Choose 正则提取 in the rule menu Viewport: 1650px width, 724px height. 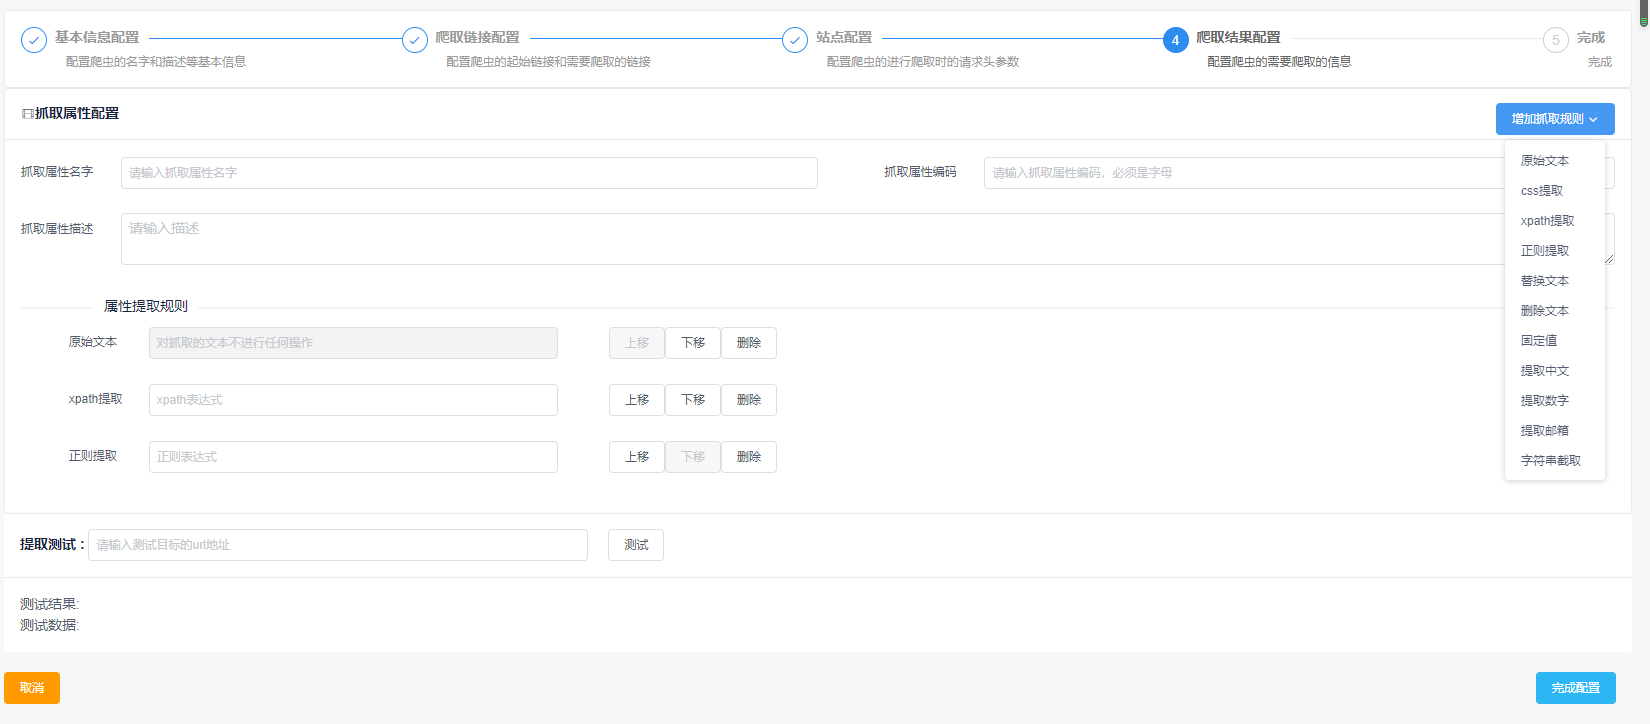pos(1555,251)
